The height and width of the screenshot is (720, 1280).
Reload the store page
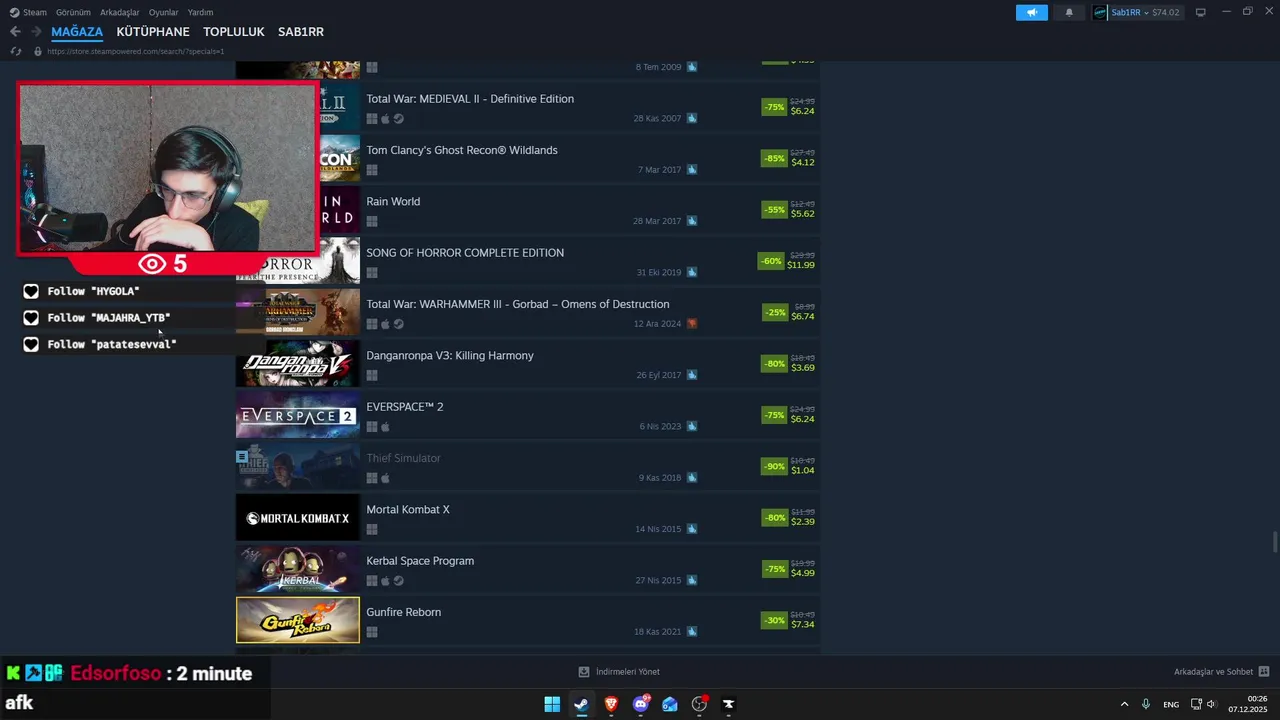pos(15,51)
